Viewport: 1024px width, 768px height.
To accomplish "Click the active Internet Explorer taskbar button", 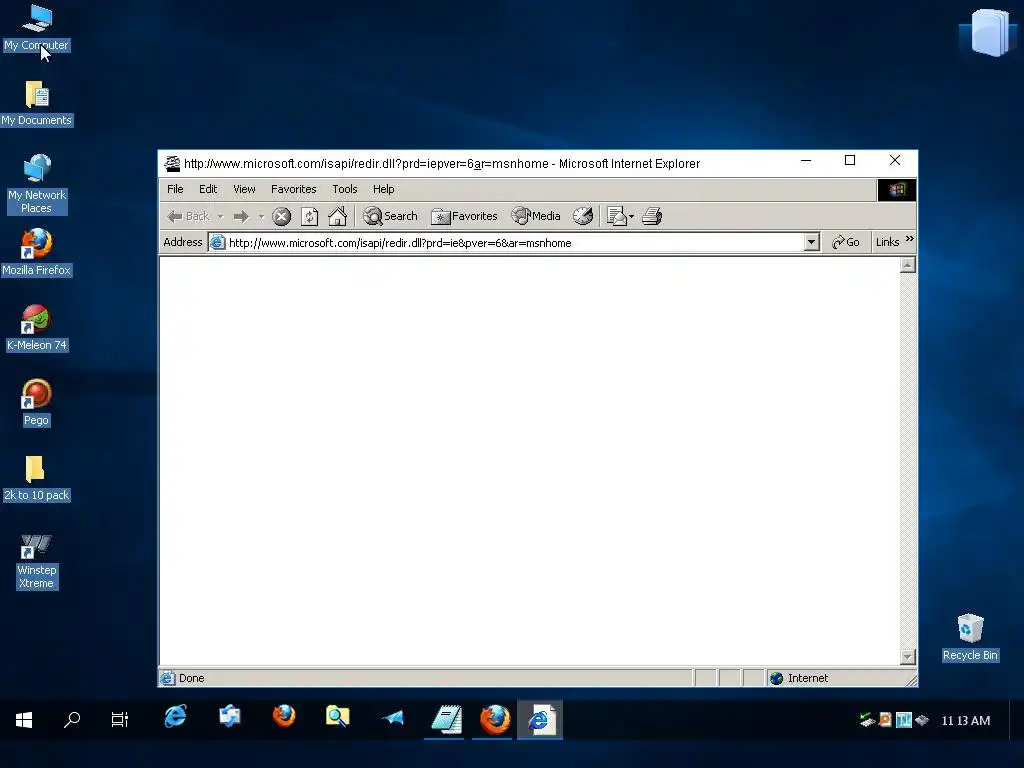I will pos(540,720).
